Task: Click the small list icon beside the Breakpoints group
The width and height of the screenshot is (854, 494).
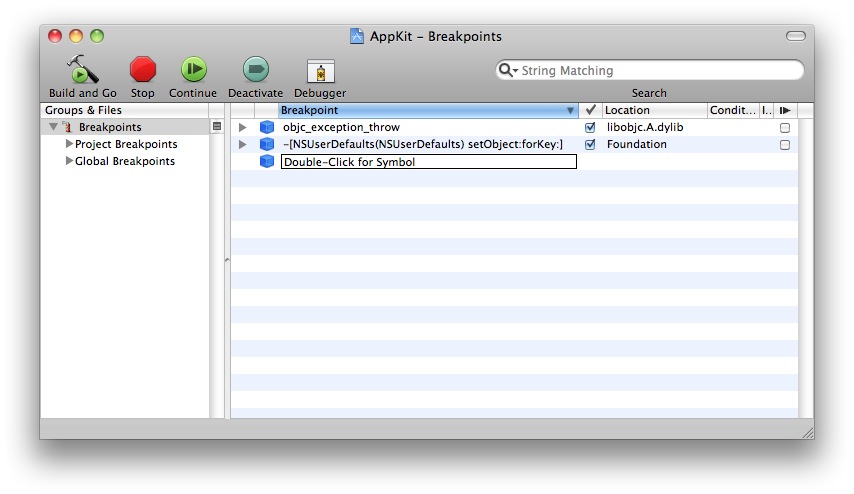Action: click(x=217, y=126)
